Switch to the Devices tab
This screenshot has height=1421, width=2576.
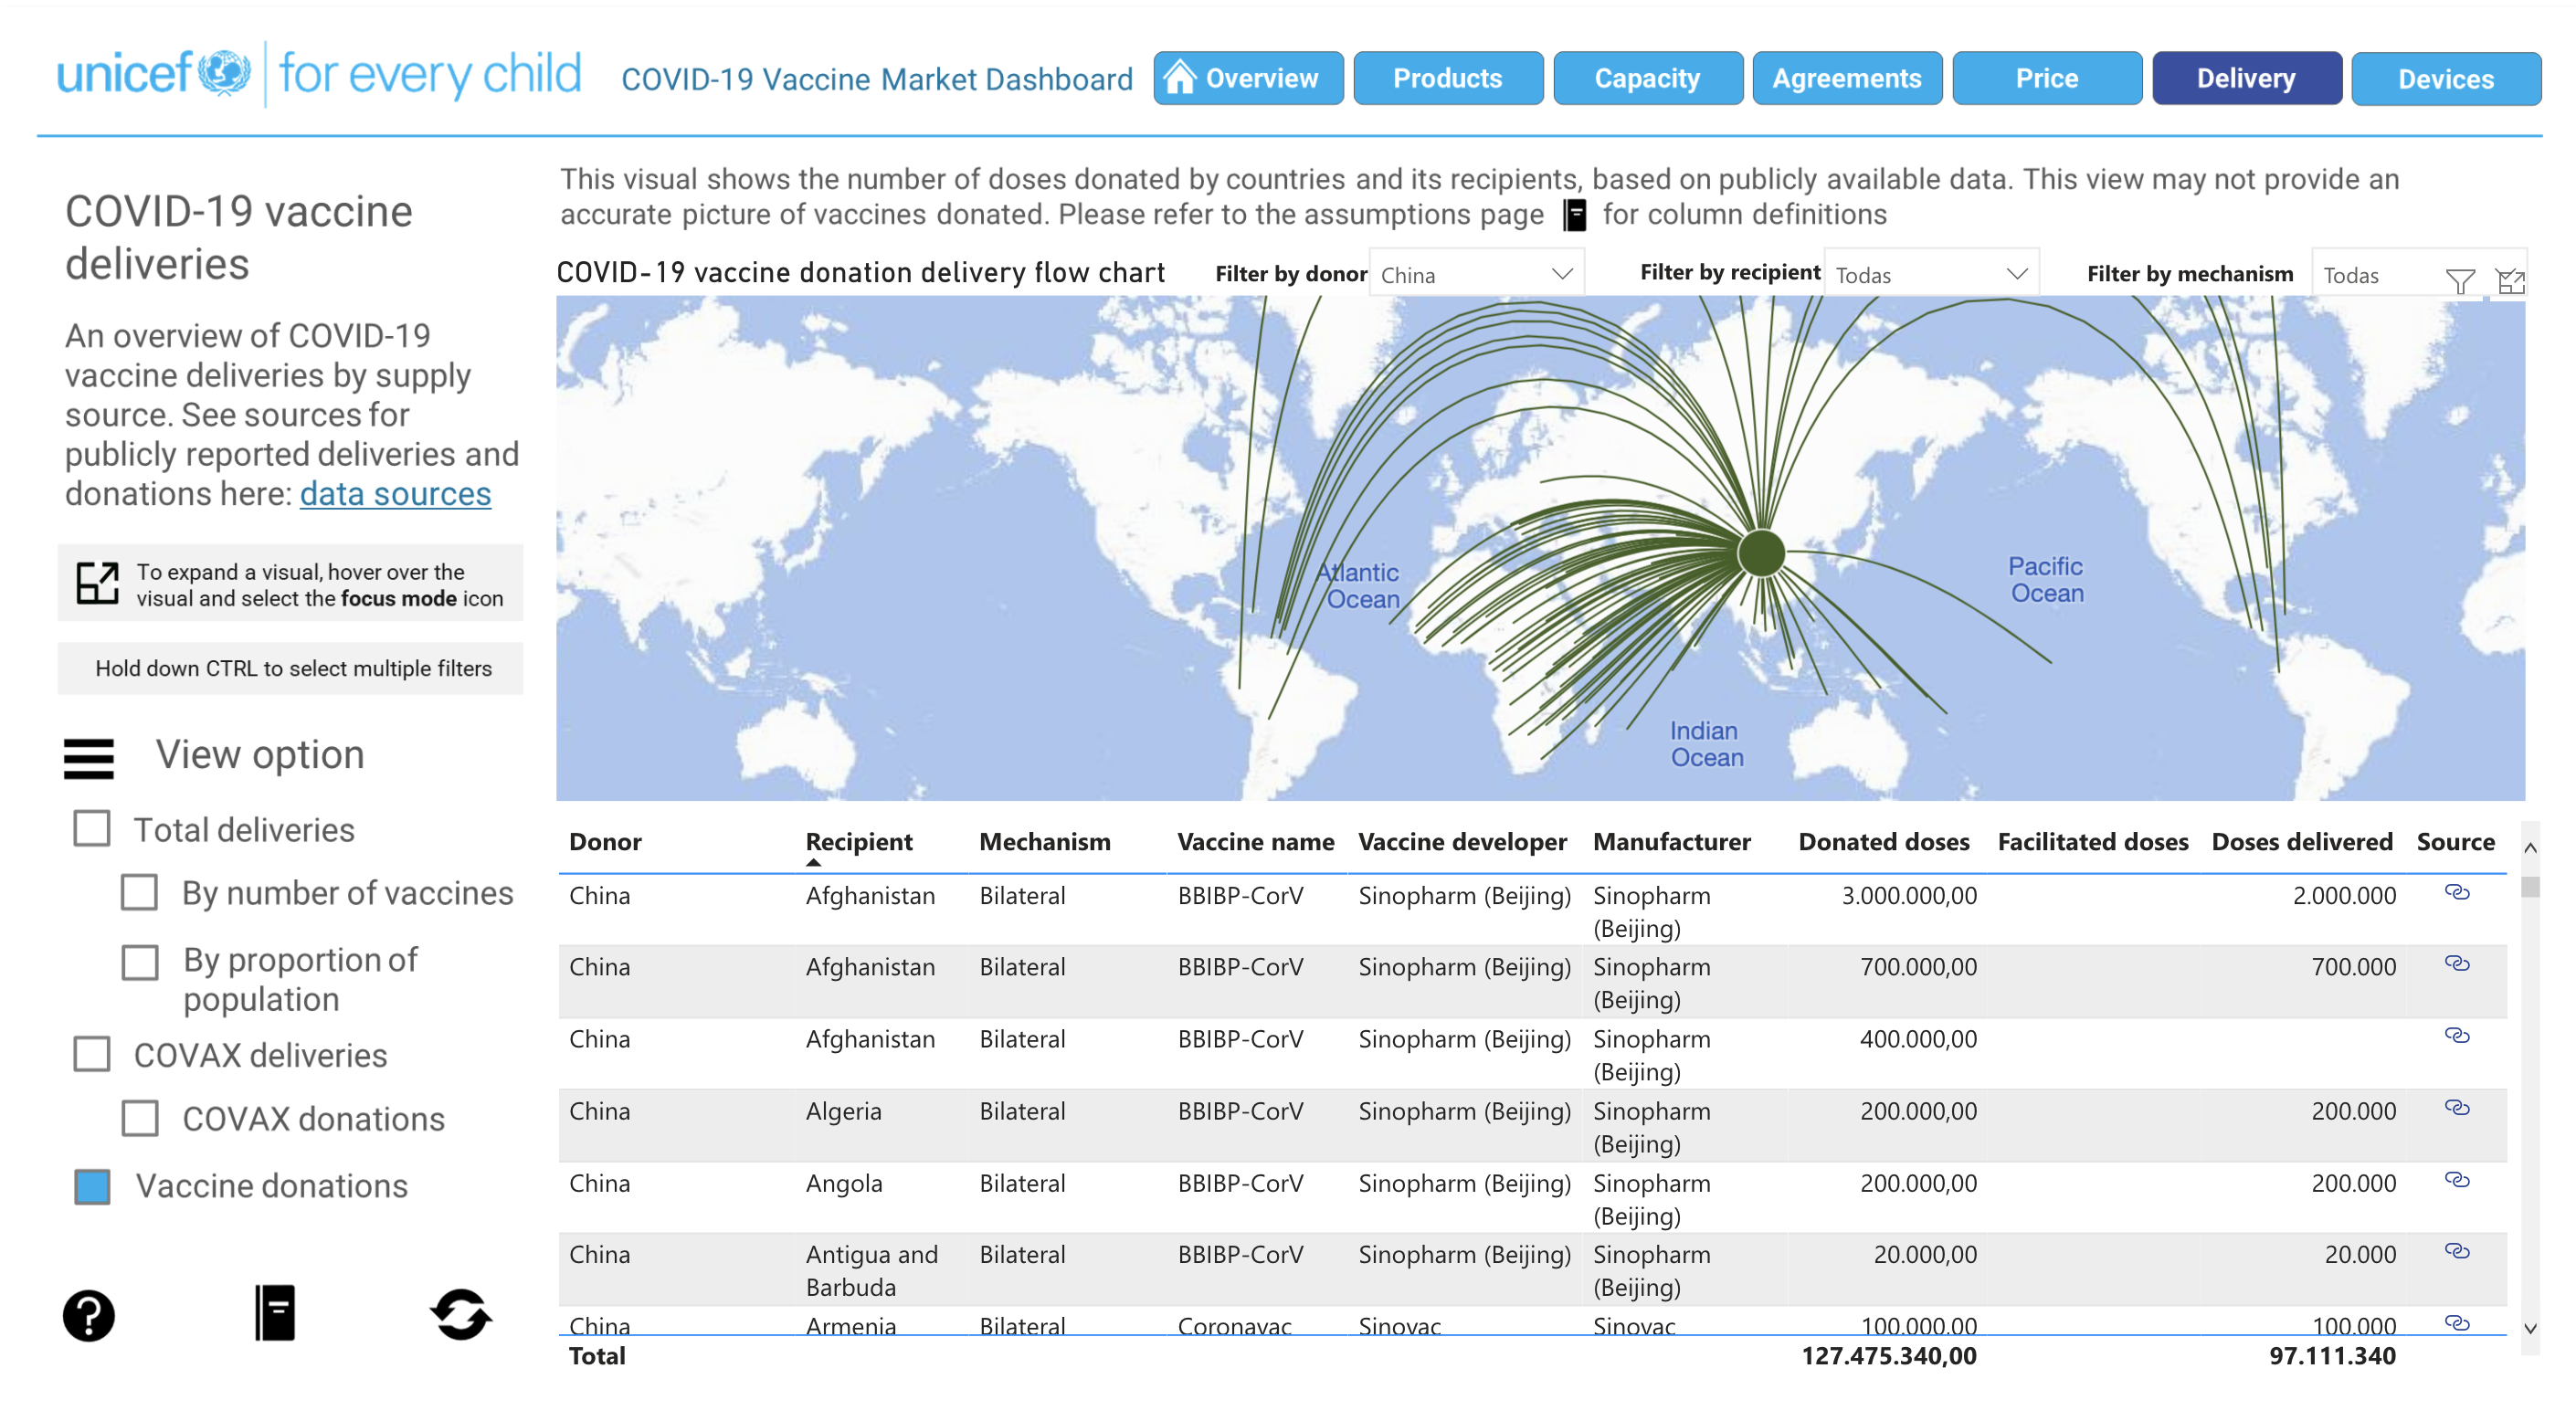pos(2445,78)
